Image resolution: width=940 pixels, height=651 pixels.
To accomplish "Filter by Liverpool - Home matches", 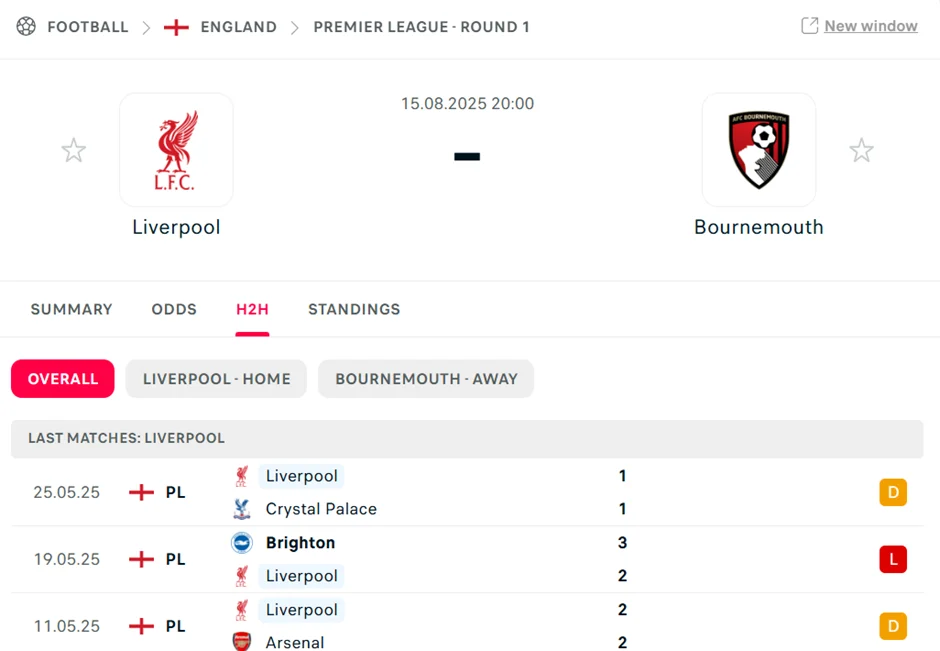I will [x=216, y=379].
